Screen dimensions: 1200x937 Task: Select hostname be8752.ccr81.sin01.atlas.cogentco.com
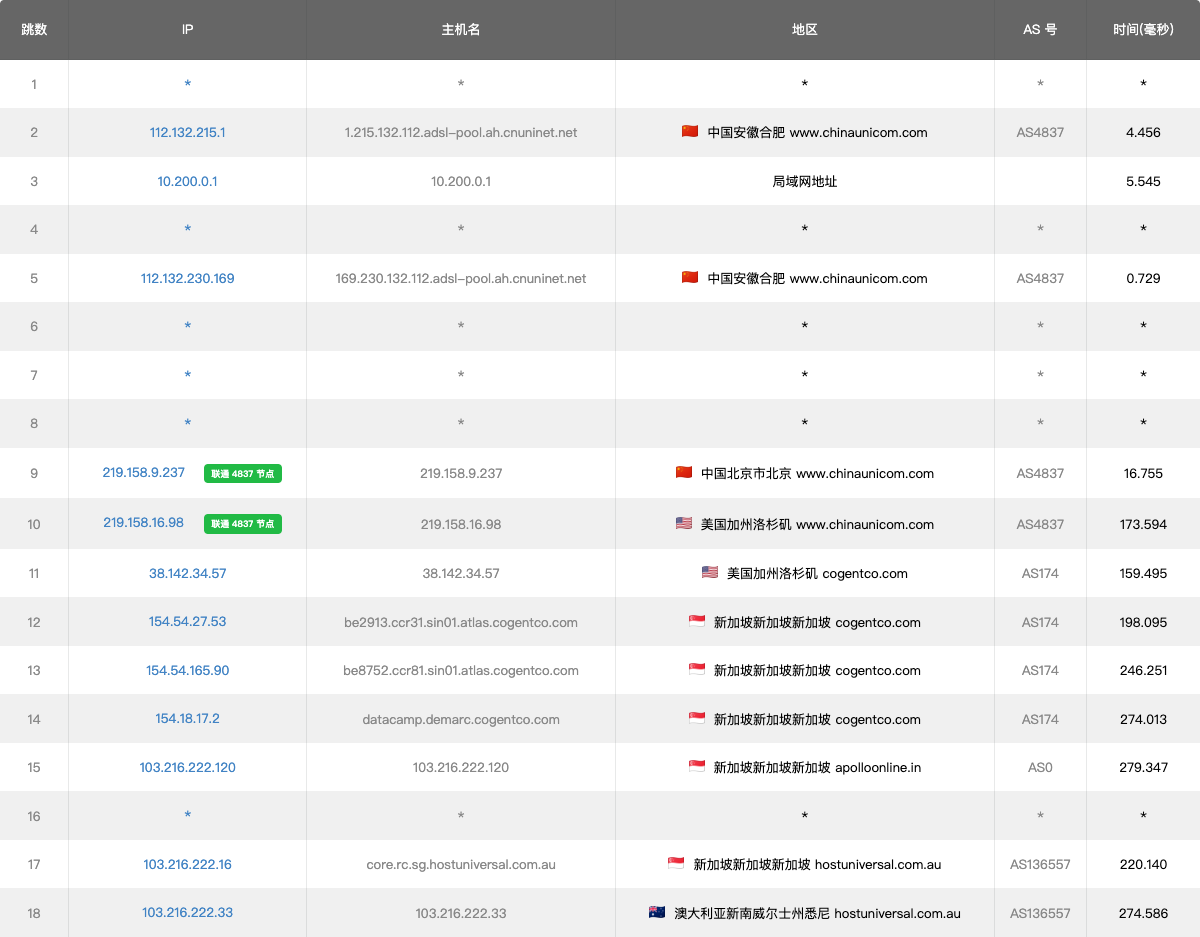click(x=461, y=670)
